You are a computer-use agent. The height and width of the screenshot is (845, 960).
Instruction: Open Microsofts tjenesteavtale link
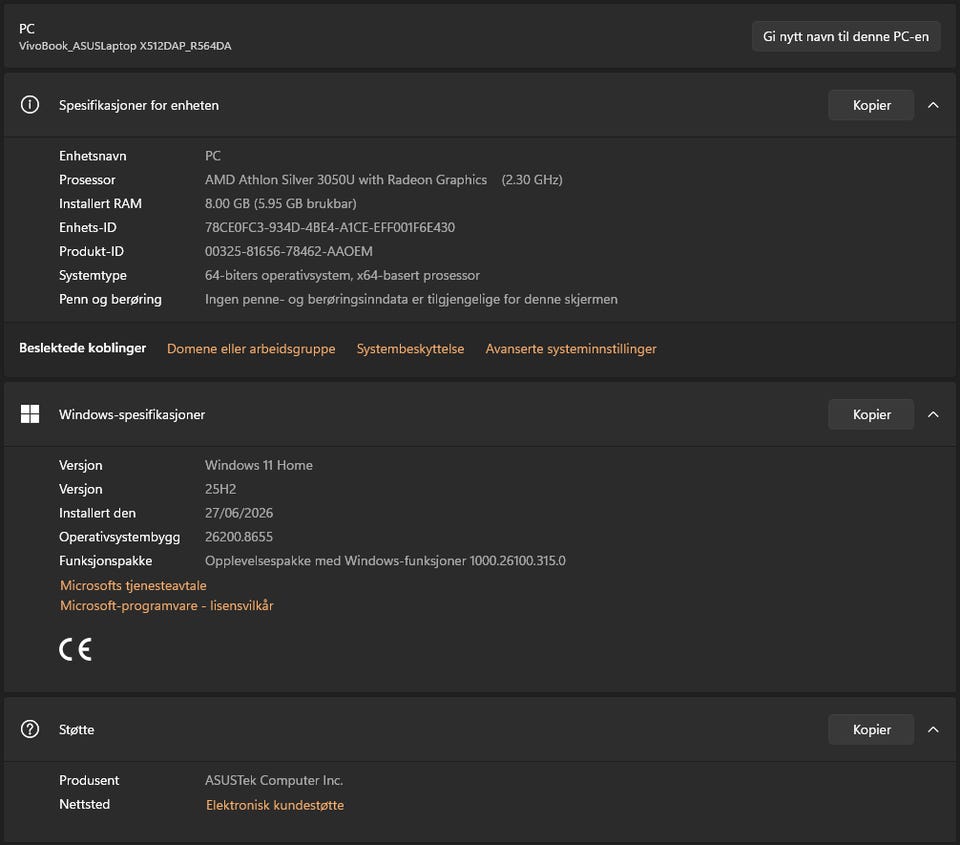[x=133, y=585]
